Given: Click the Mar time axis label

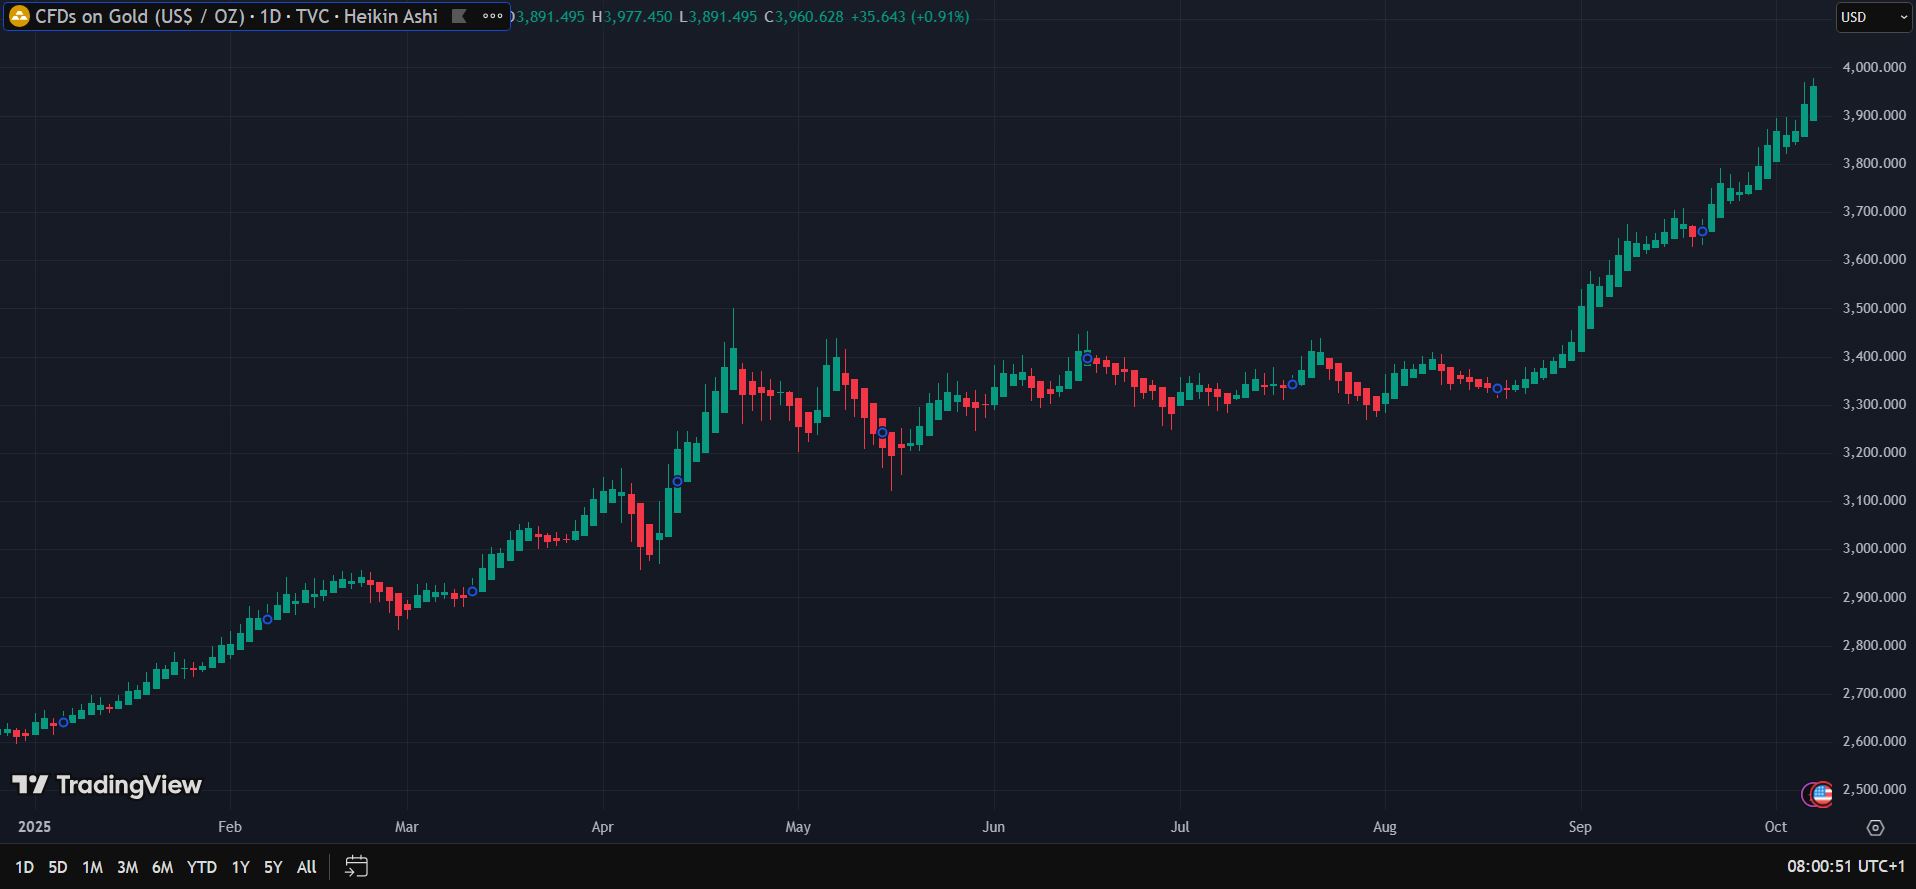Looking at the screenshot, I should click(406, 827).
